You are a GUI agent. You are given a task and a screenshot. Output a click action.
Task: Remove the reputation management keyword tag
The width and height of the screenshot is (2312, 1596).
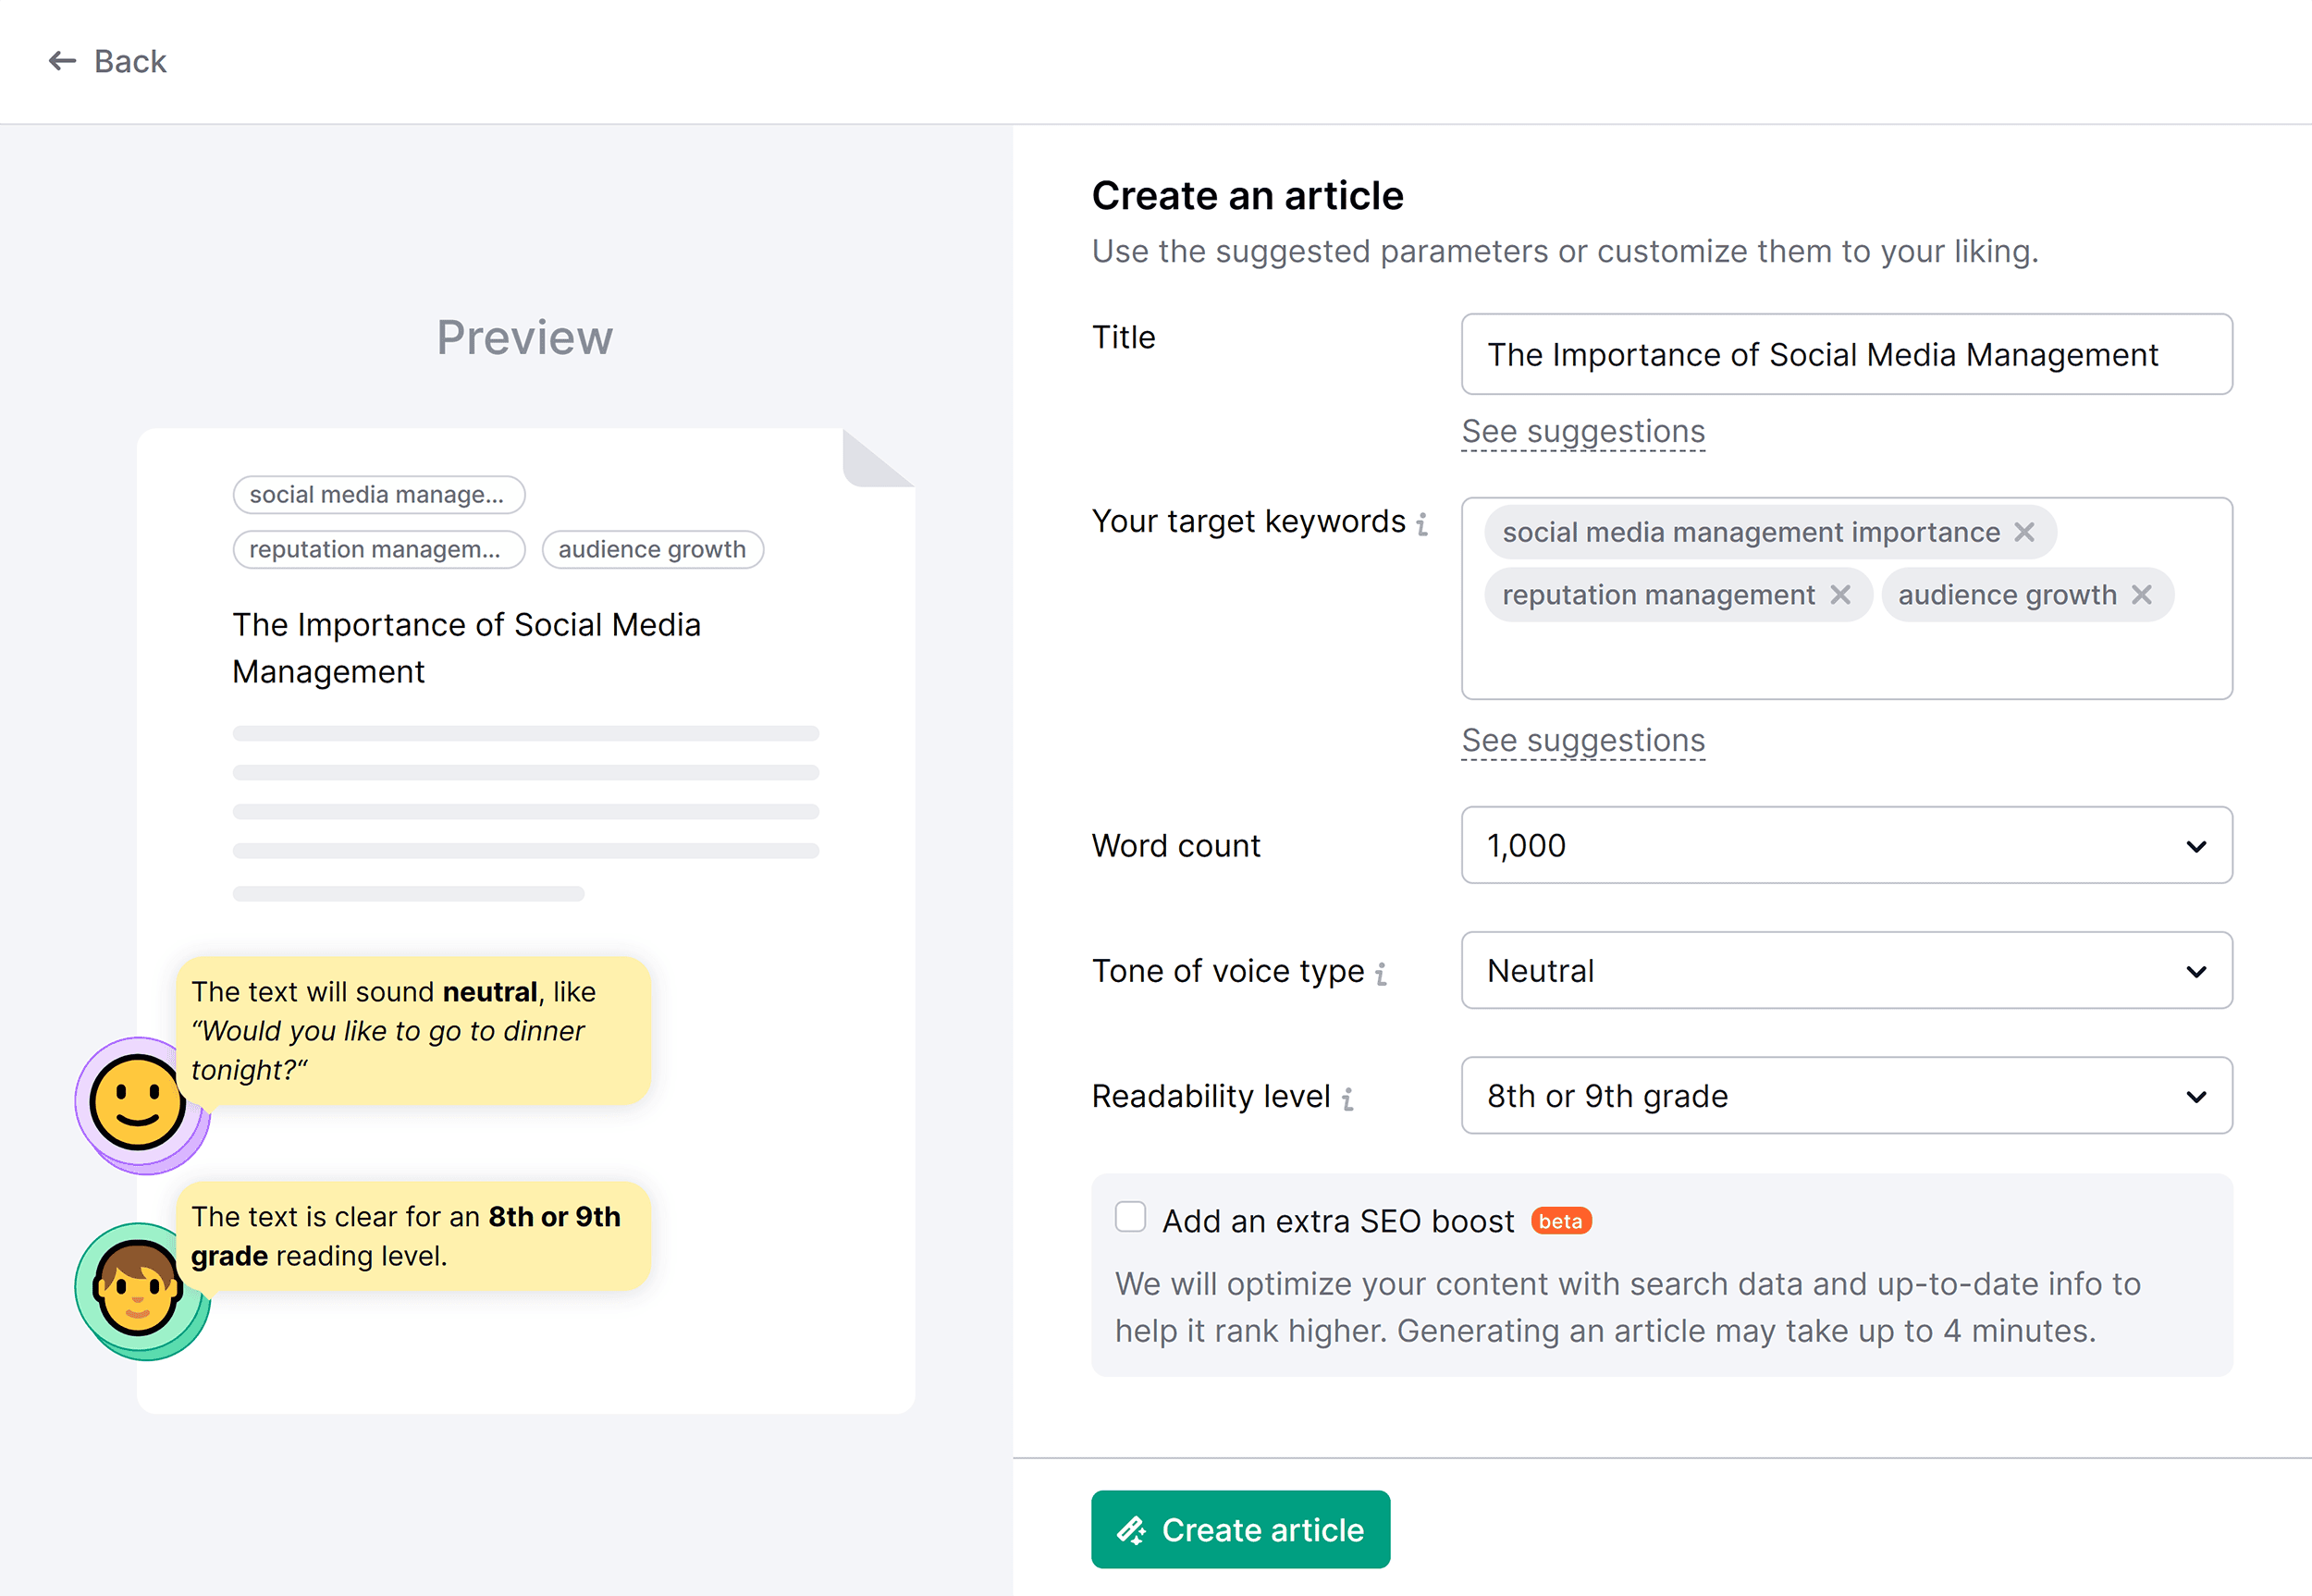[1841, 594]
